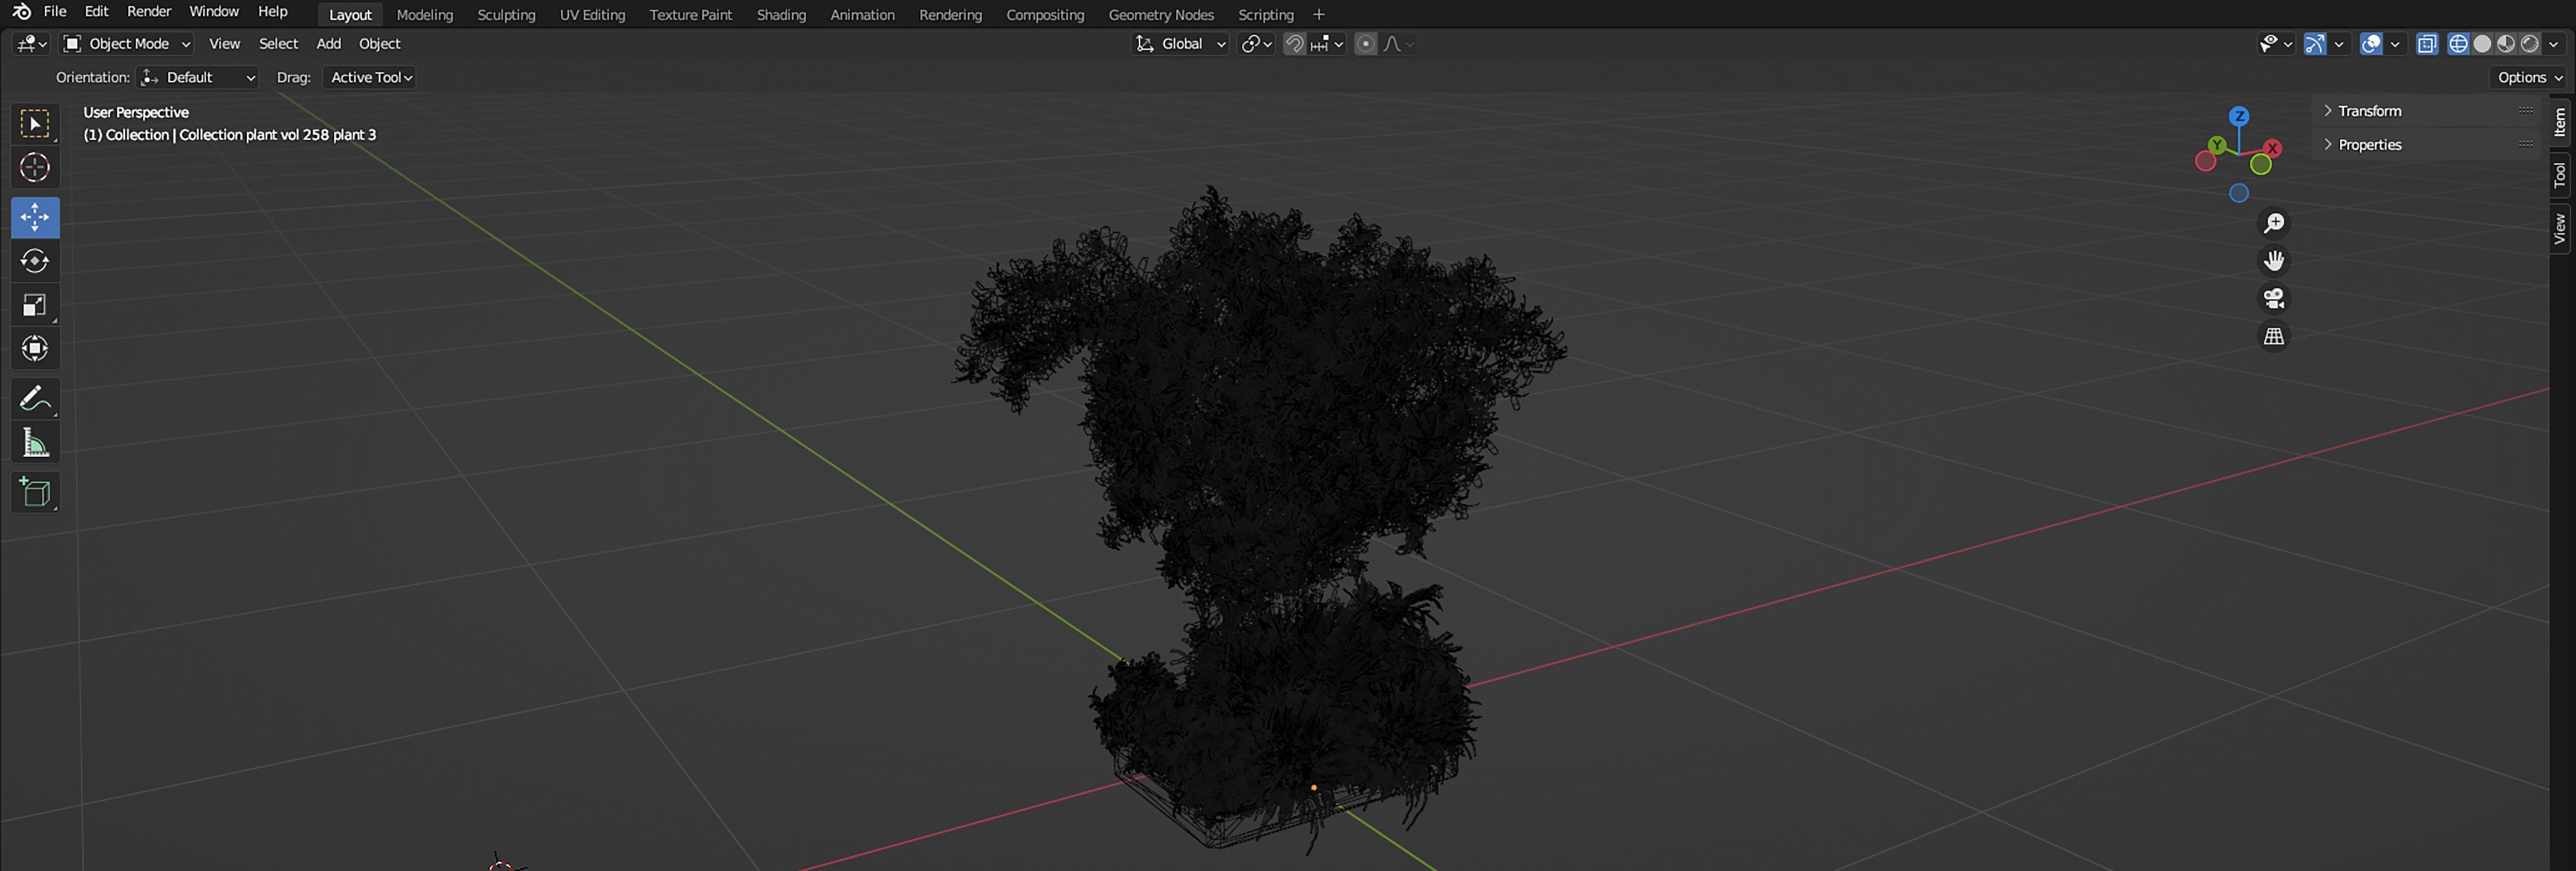Toggle viewport gizmos display
2576x871 pixels.
(2315, 44)
